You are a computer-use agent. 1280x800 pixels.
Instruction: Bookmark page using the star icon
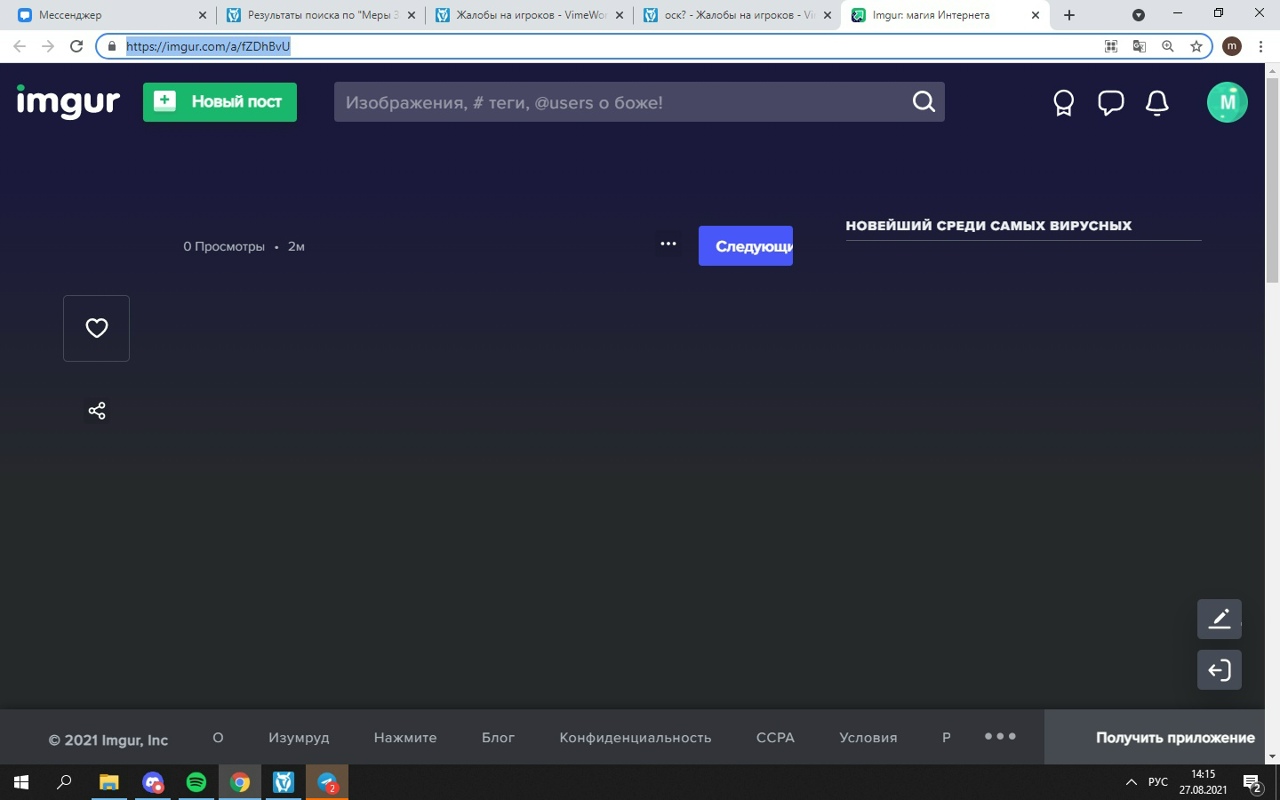1196,46
